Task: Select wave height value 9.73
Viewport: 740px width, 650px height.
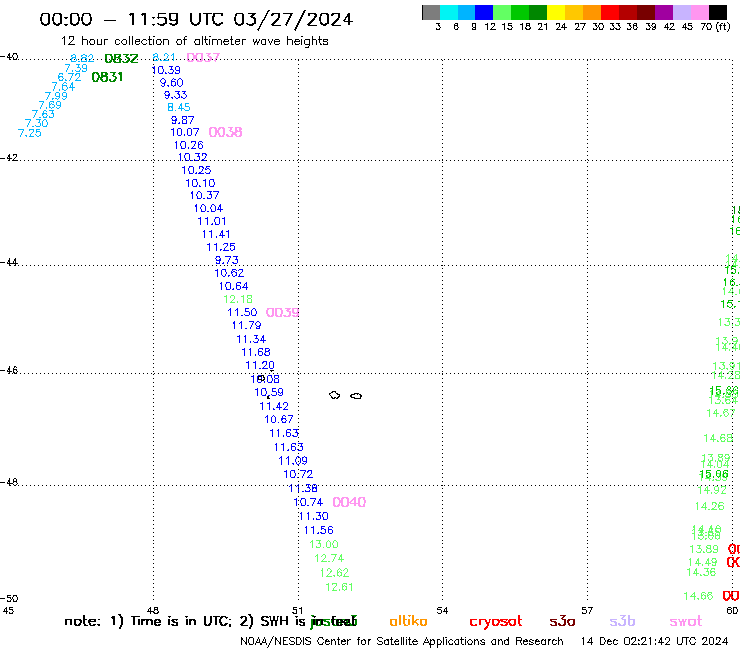Action: [227, 260]
